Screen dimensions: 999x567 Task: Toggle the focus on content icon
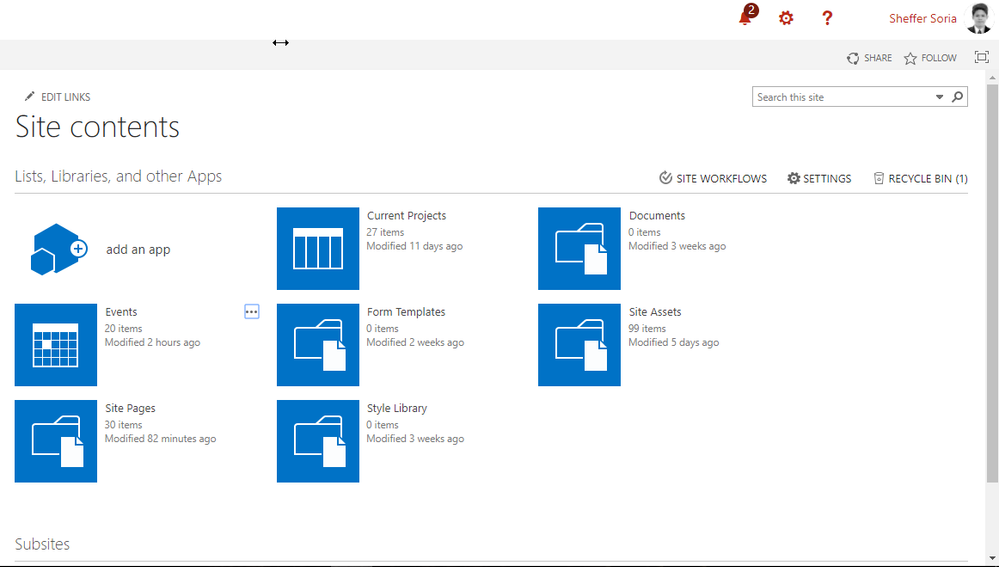click(x=982, y=57)
